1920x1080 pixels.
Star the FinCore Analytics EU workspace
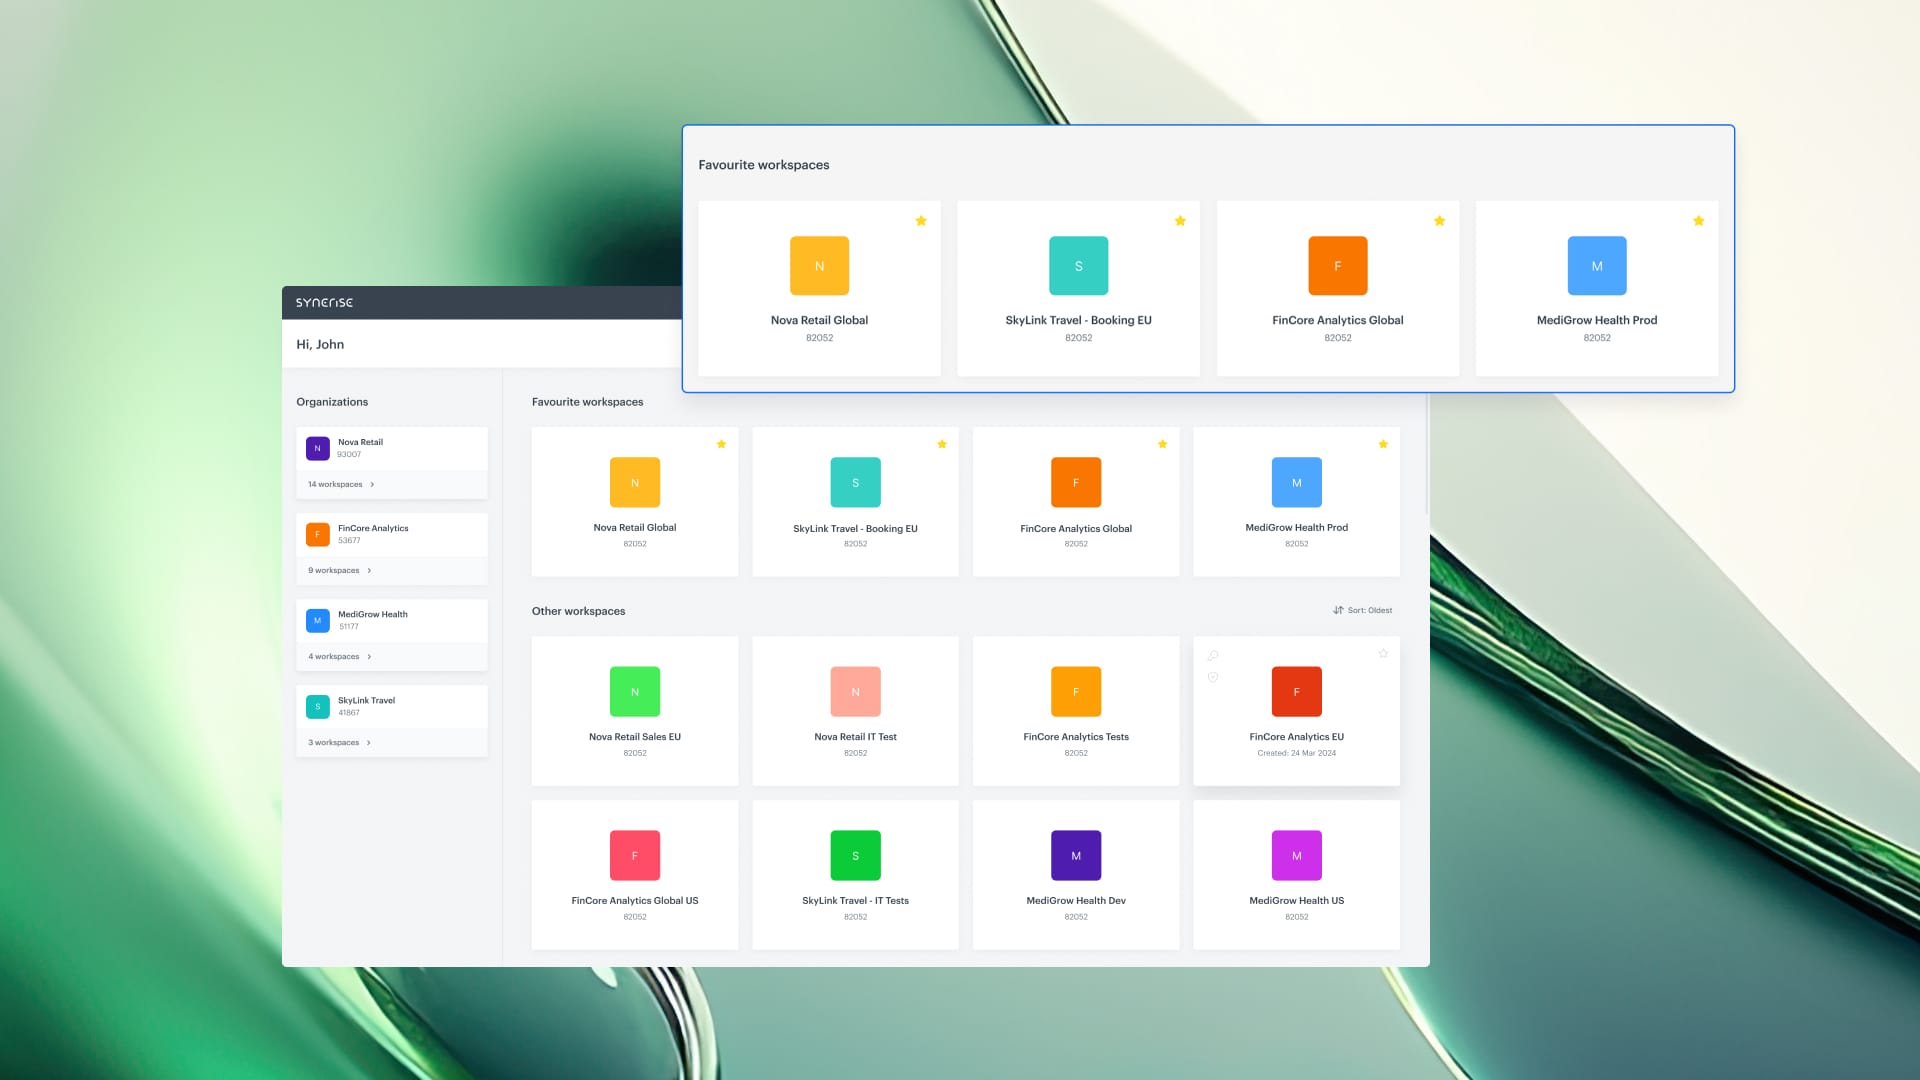(x=1384, y=653)
